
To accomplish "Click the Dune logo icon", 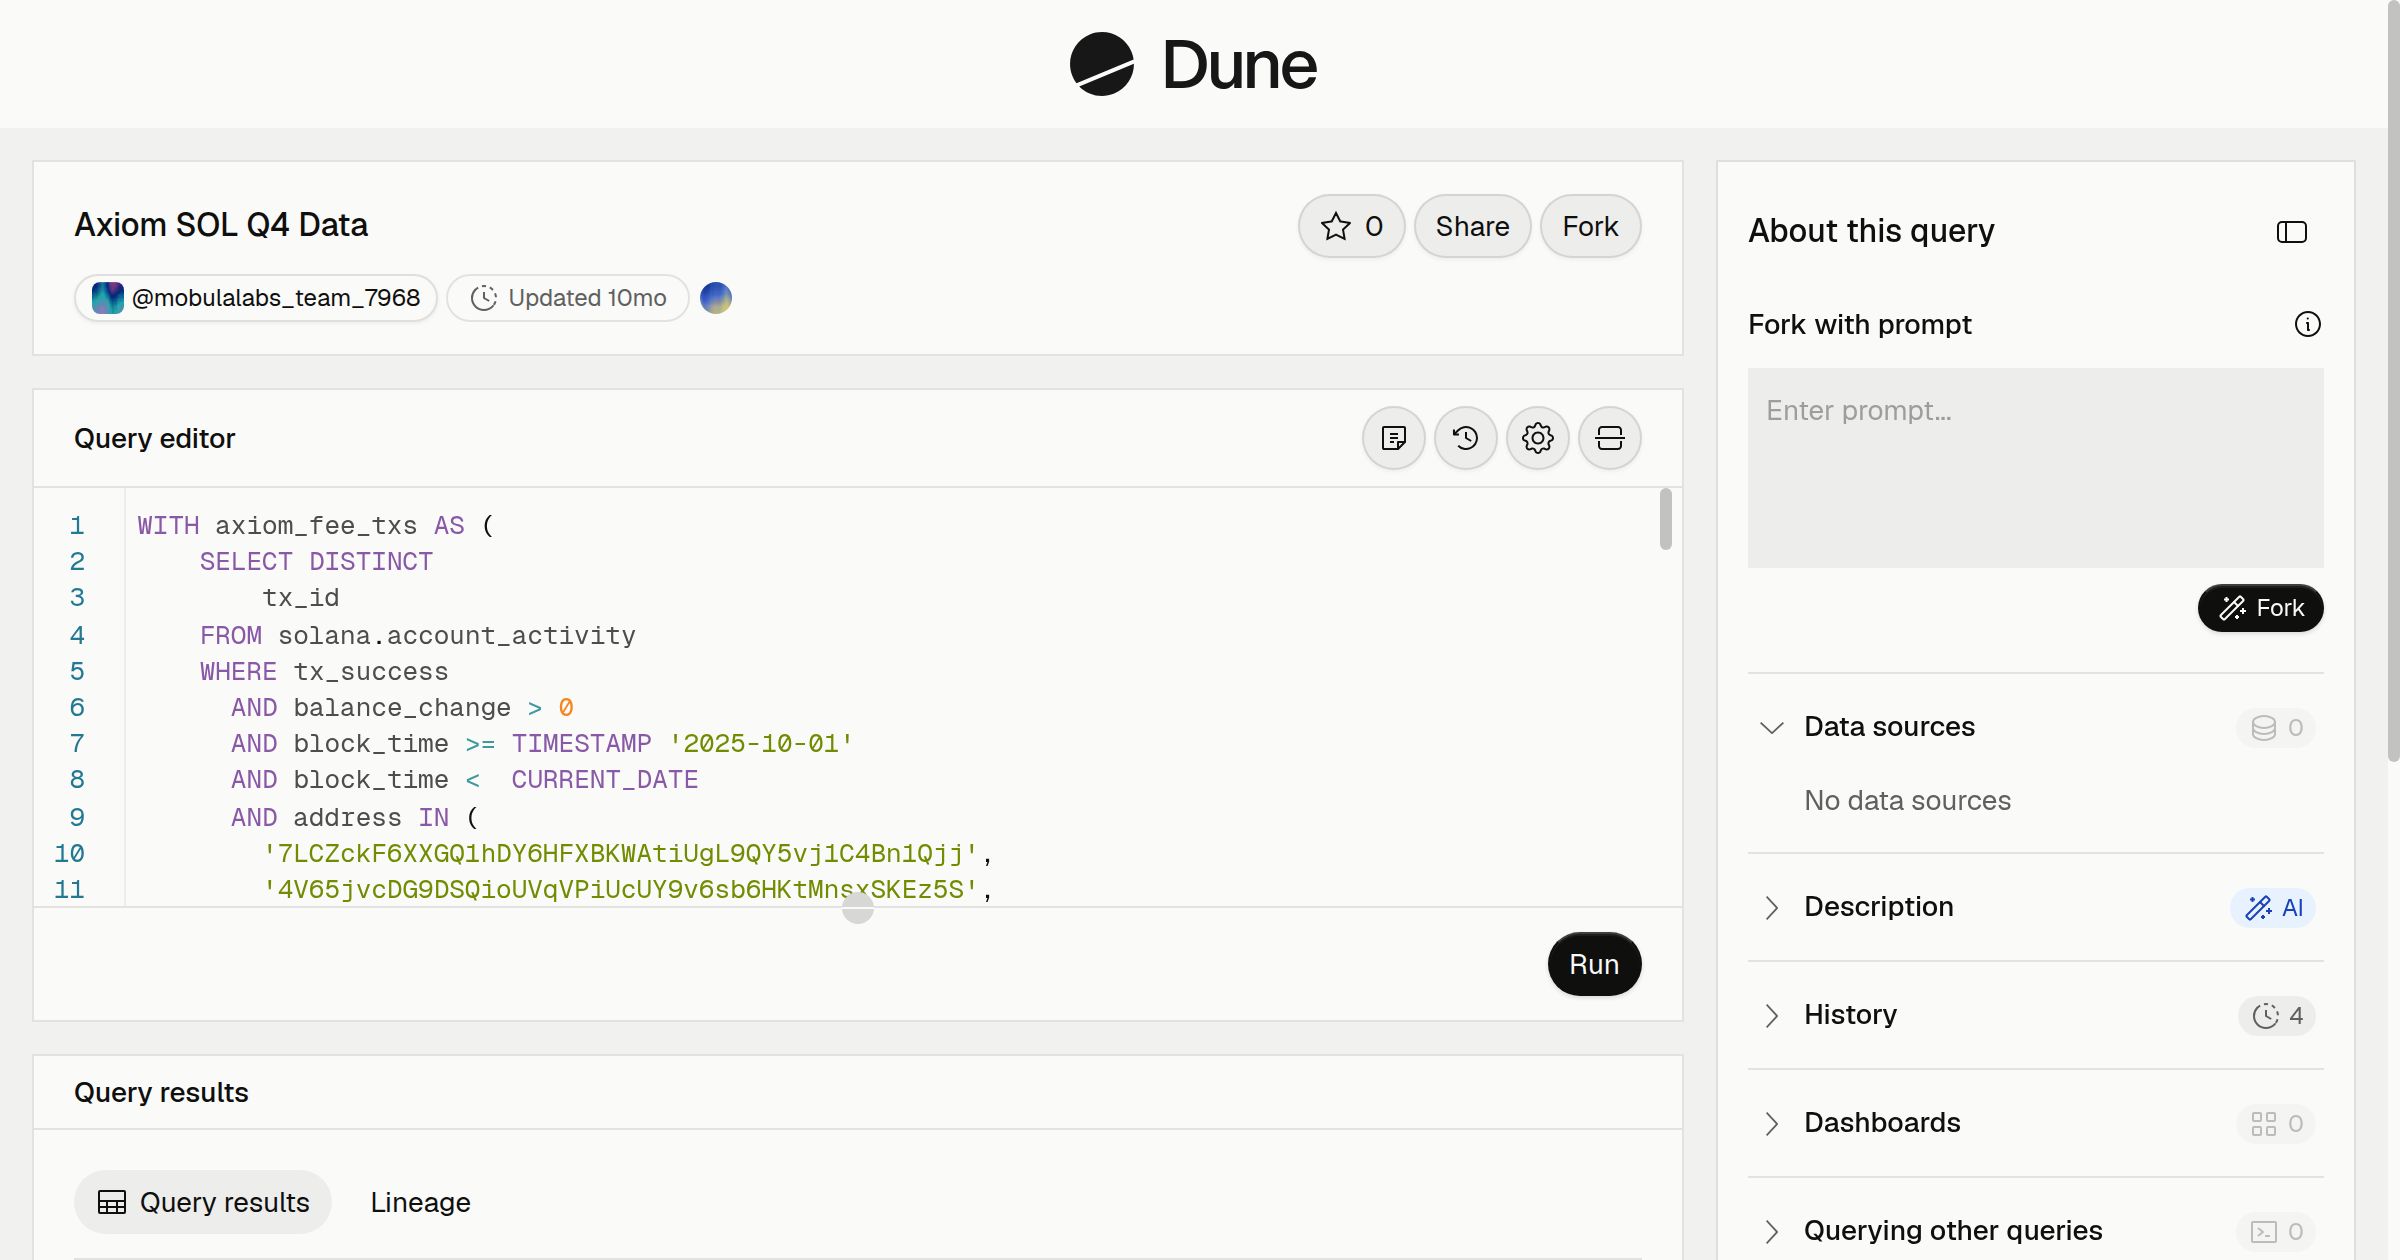I will coord(1102,64).
